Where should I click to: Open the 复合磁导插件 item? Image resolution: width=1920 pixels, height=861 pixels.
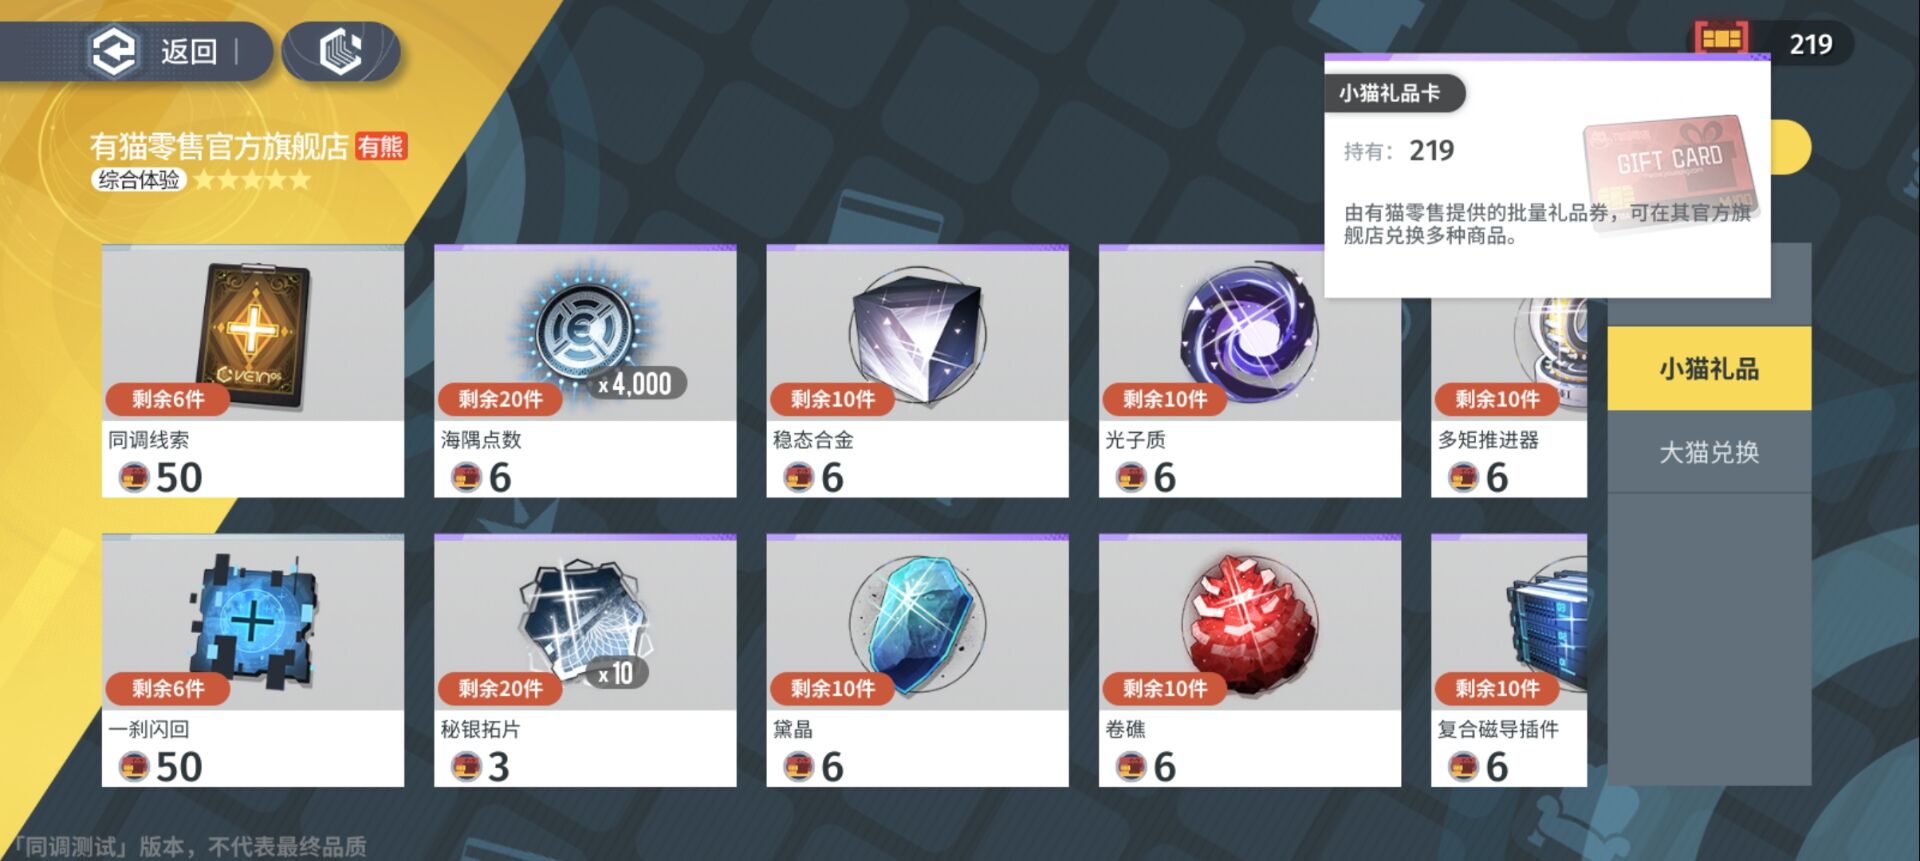(1509, 661)
